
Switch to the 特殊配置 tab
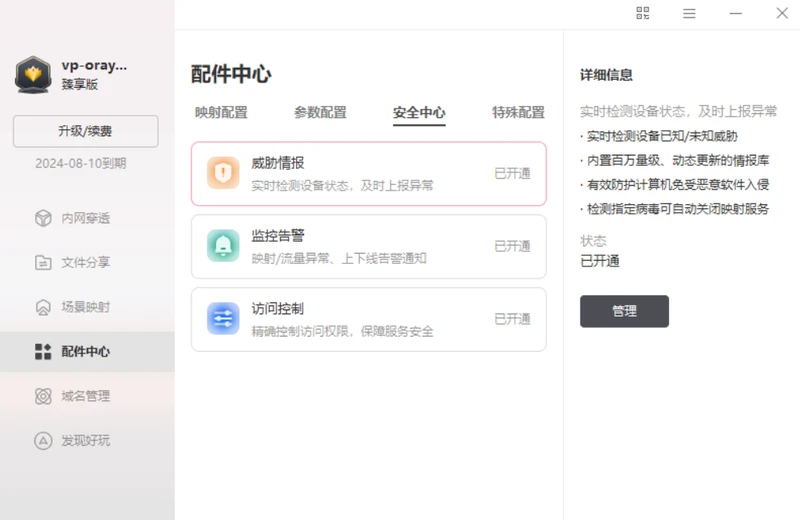pos(518,112)
